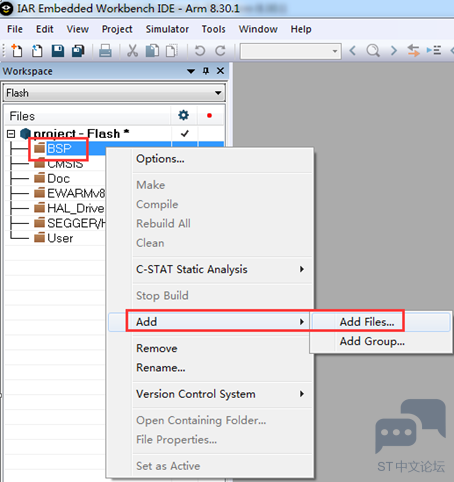Screen dimensions: 454x482
Task: Open the Edit menu
Action: coord(45,29)
